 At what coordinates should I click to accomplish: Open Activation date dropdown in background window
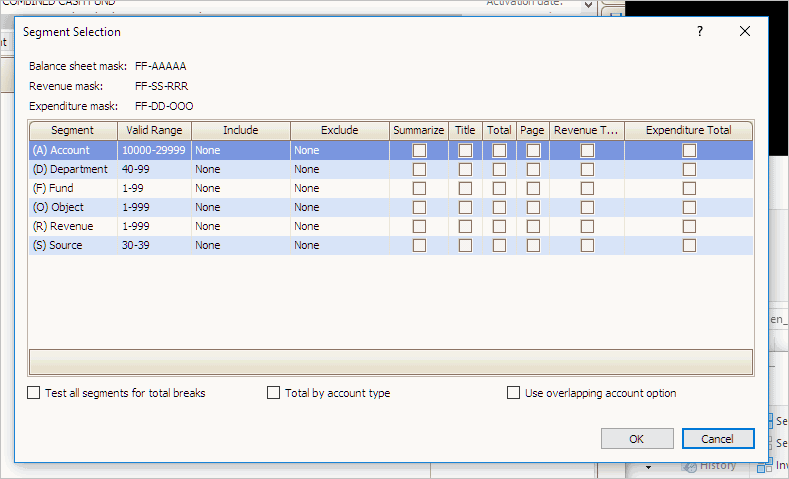[589, 5]
